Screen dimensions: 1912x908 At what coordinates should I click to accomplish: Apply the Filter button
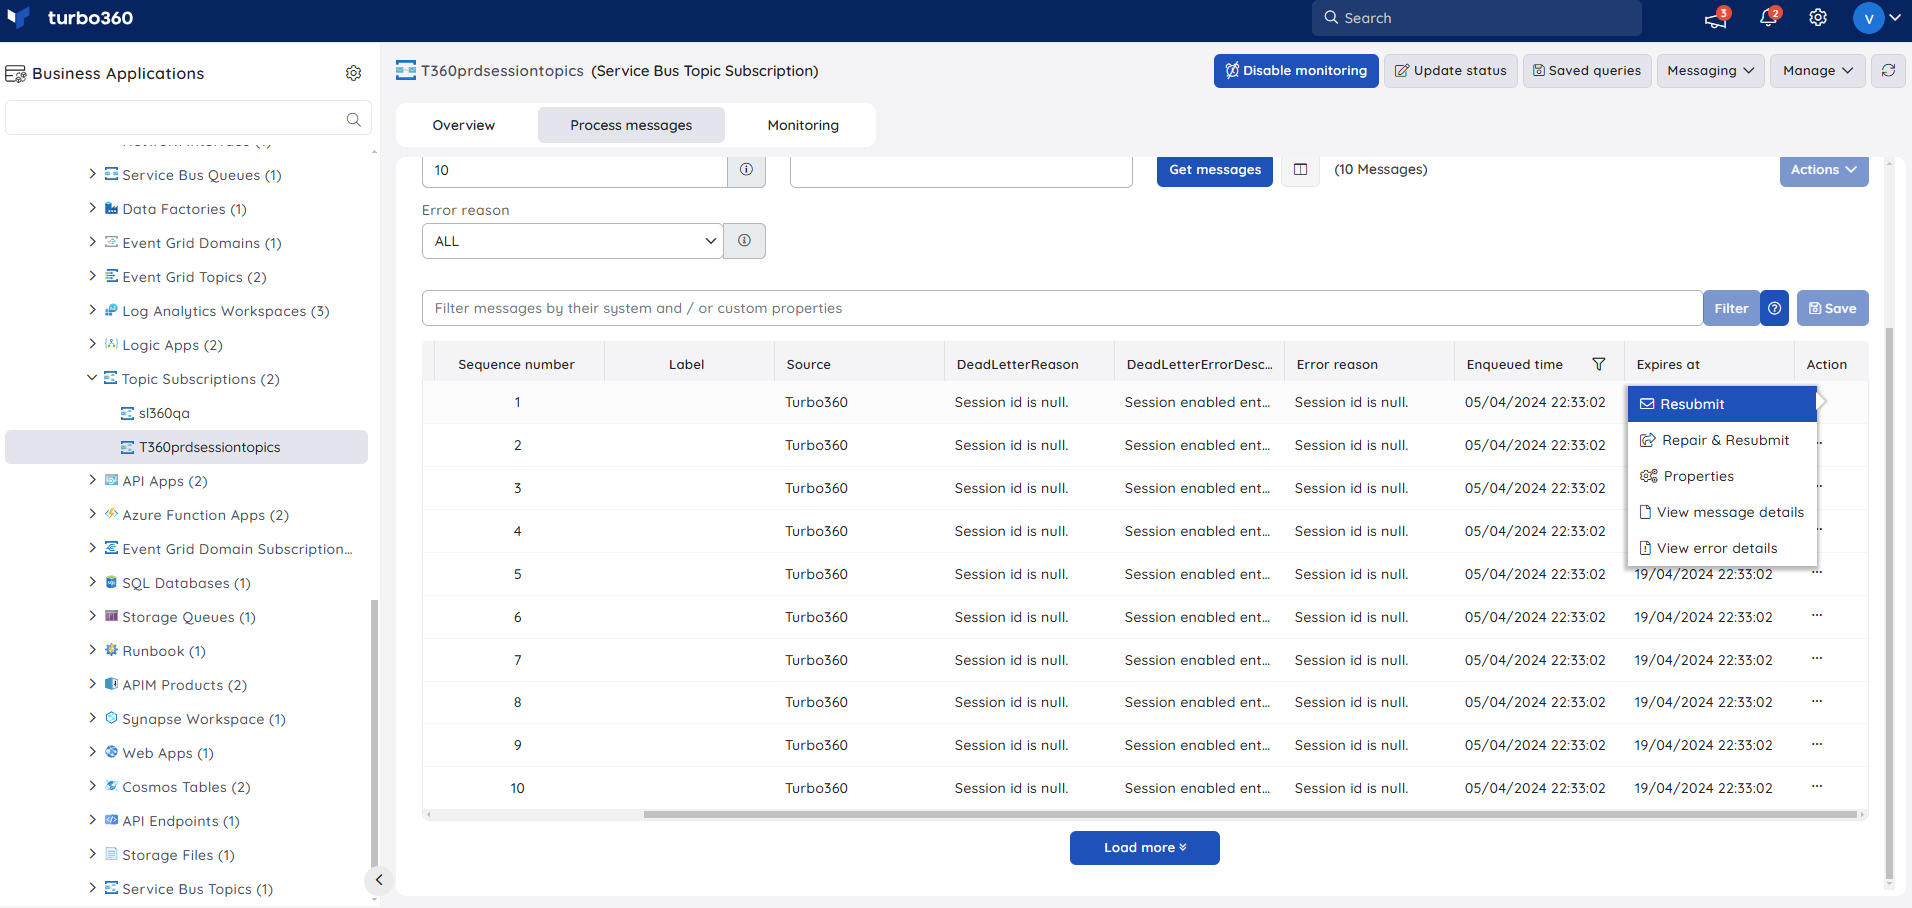(x=1731, y=308)
